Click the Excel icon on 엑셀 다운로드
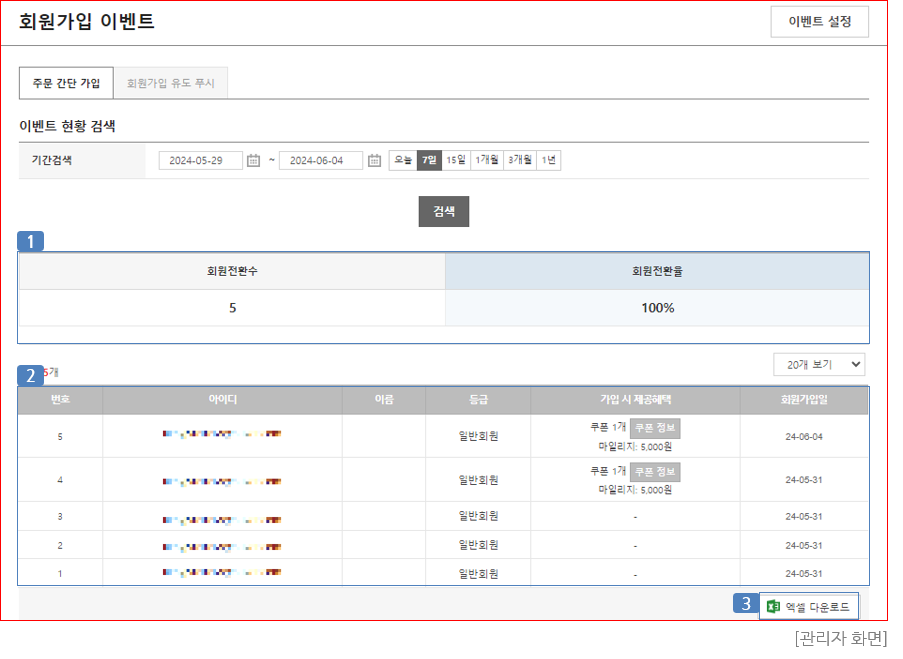 click(773, 606)
